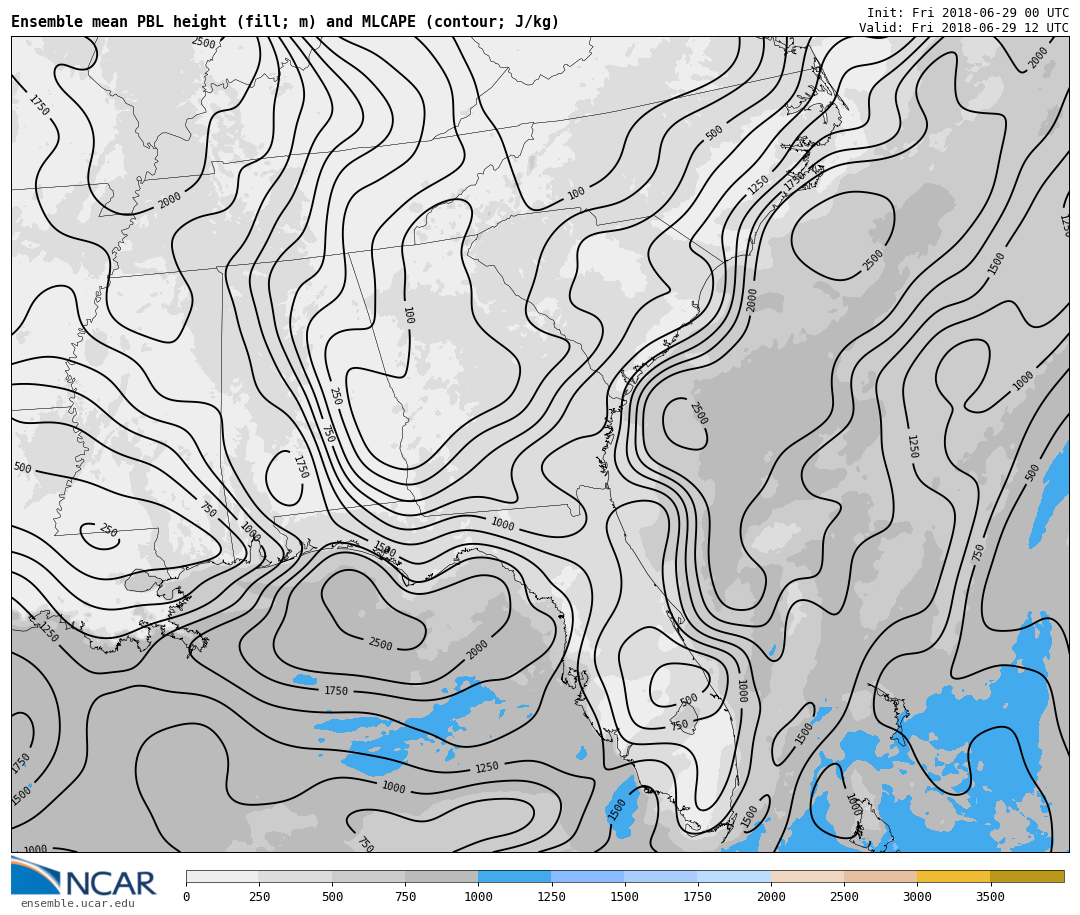The height and width of the screenshot is (915, 1080).
Task: Click the 'Init: Fri 2018-06-29 00 UTC' text
Action: [x=968, y=12]
